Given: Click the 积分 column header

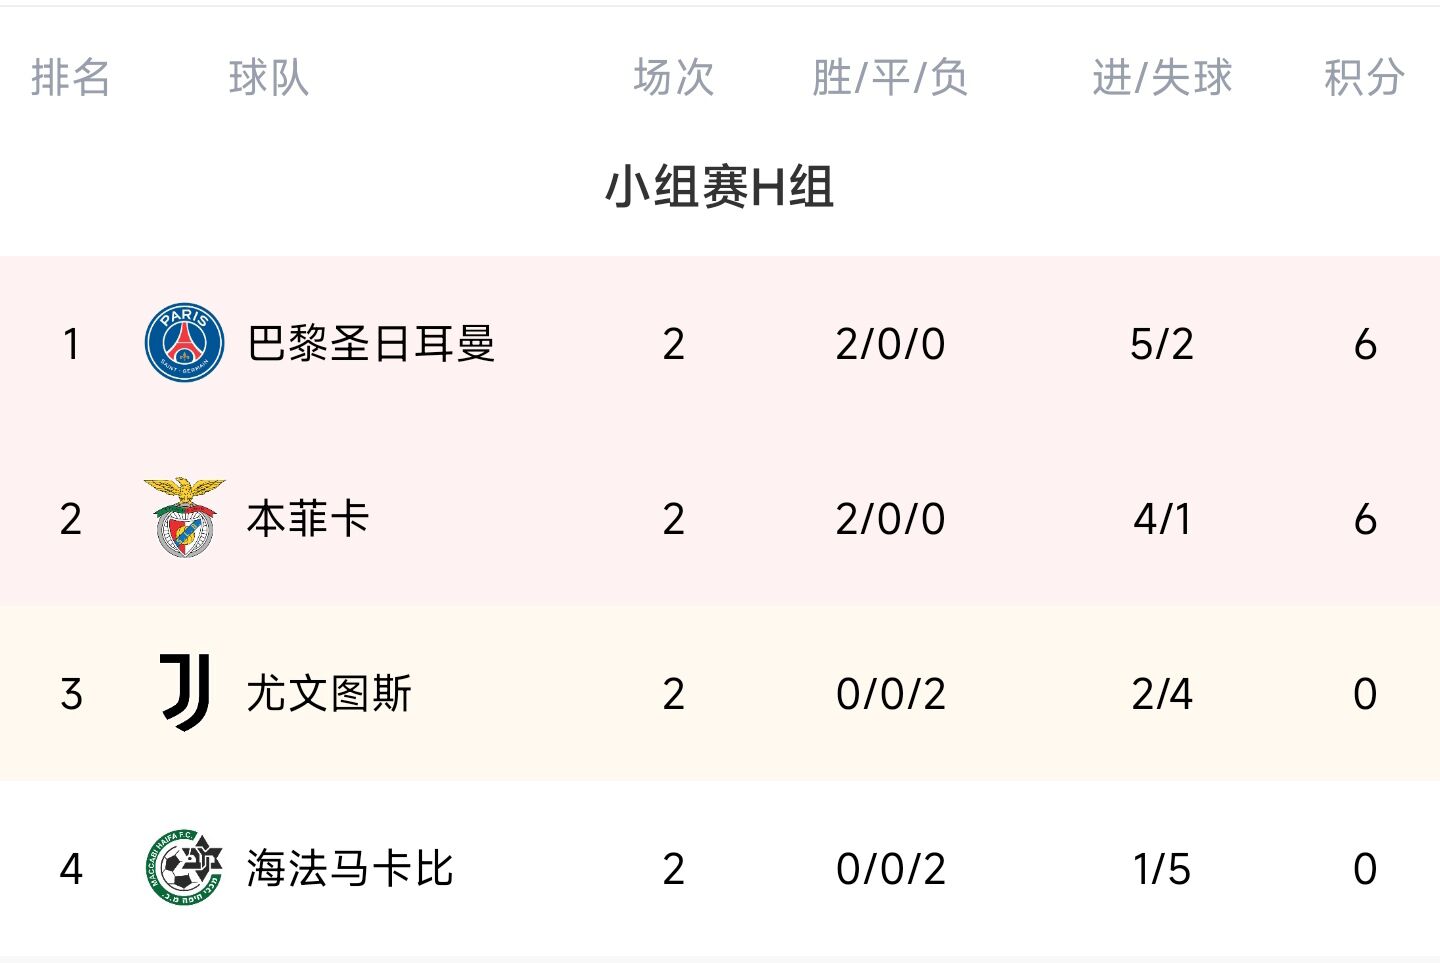Looking at the screenshot, I should [1365, 78].
